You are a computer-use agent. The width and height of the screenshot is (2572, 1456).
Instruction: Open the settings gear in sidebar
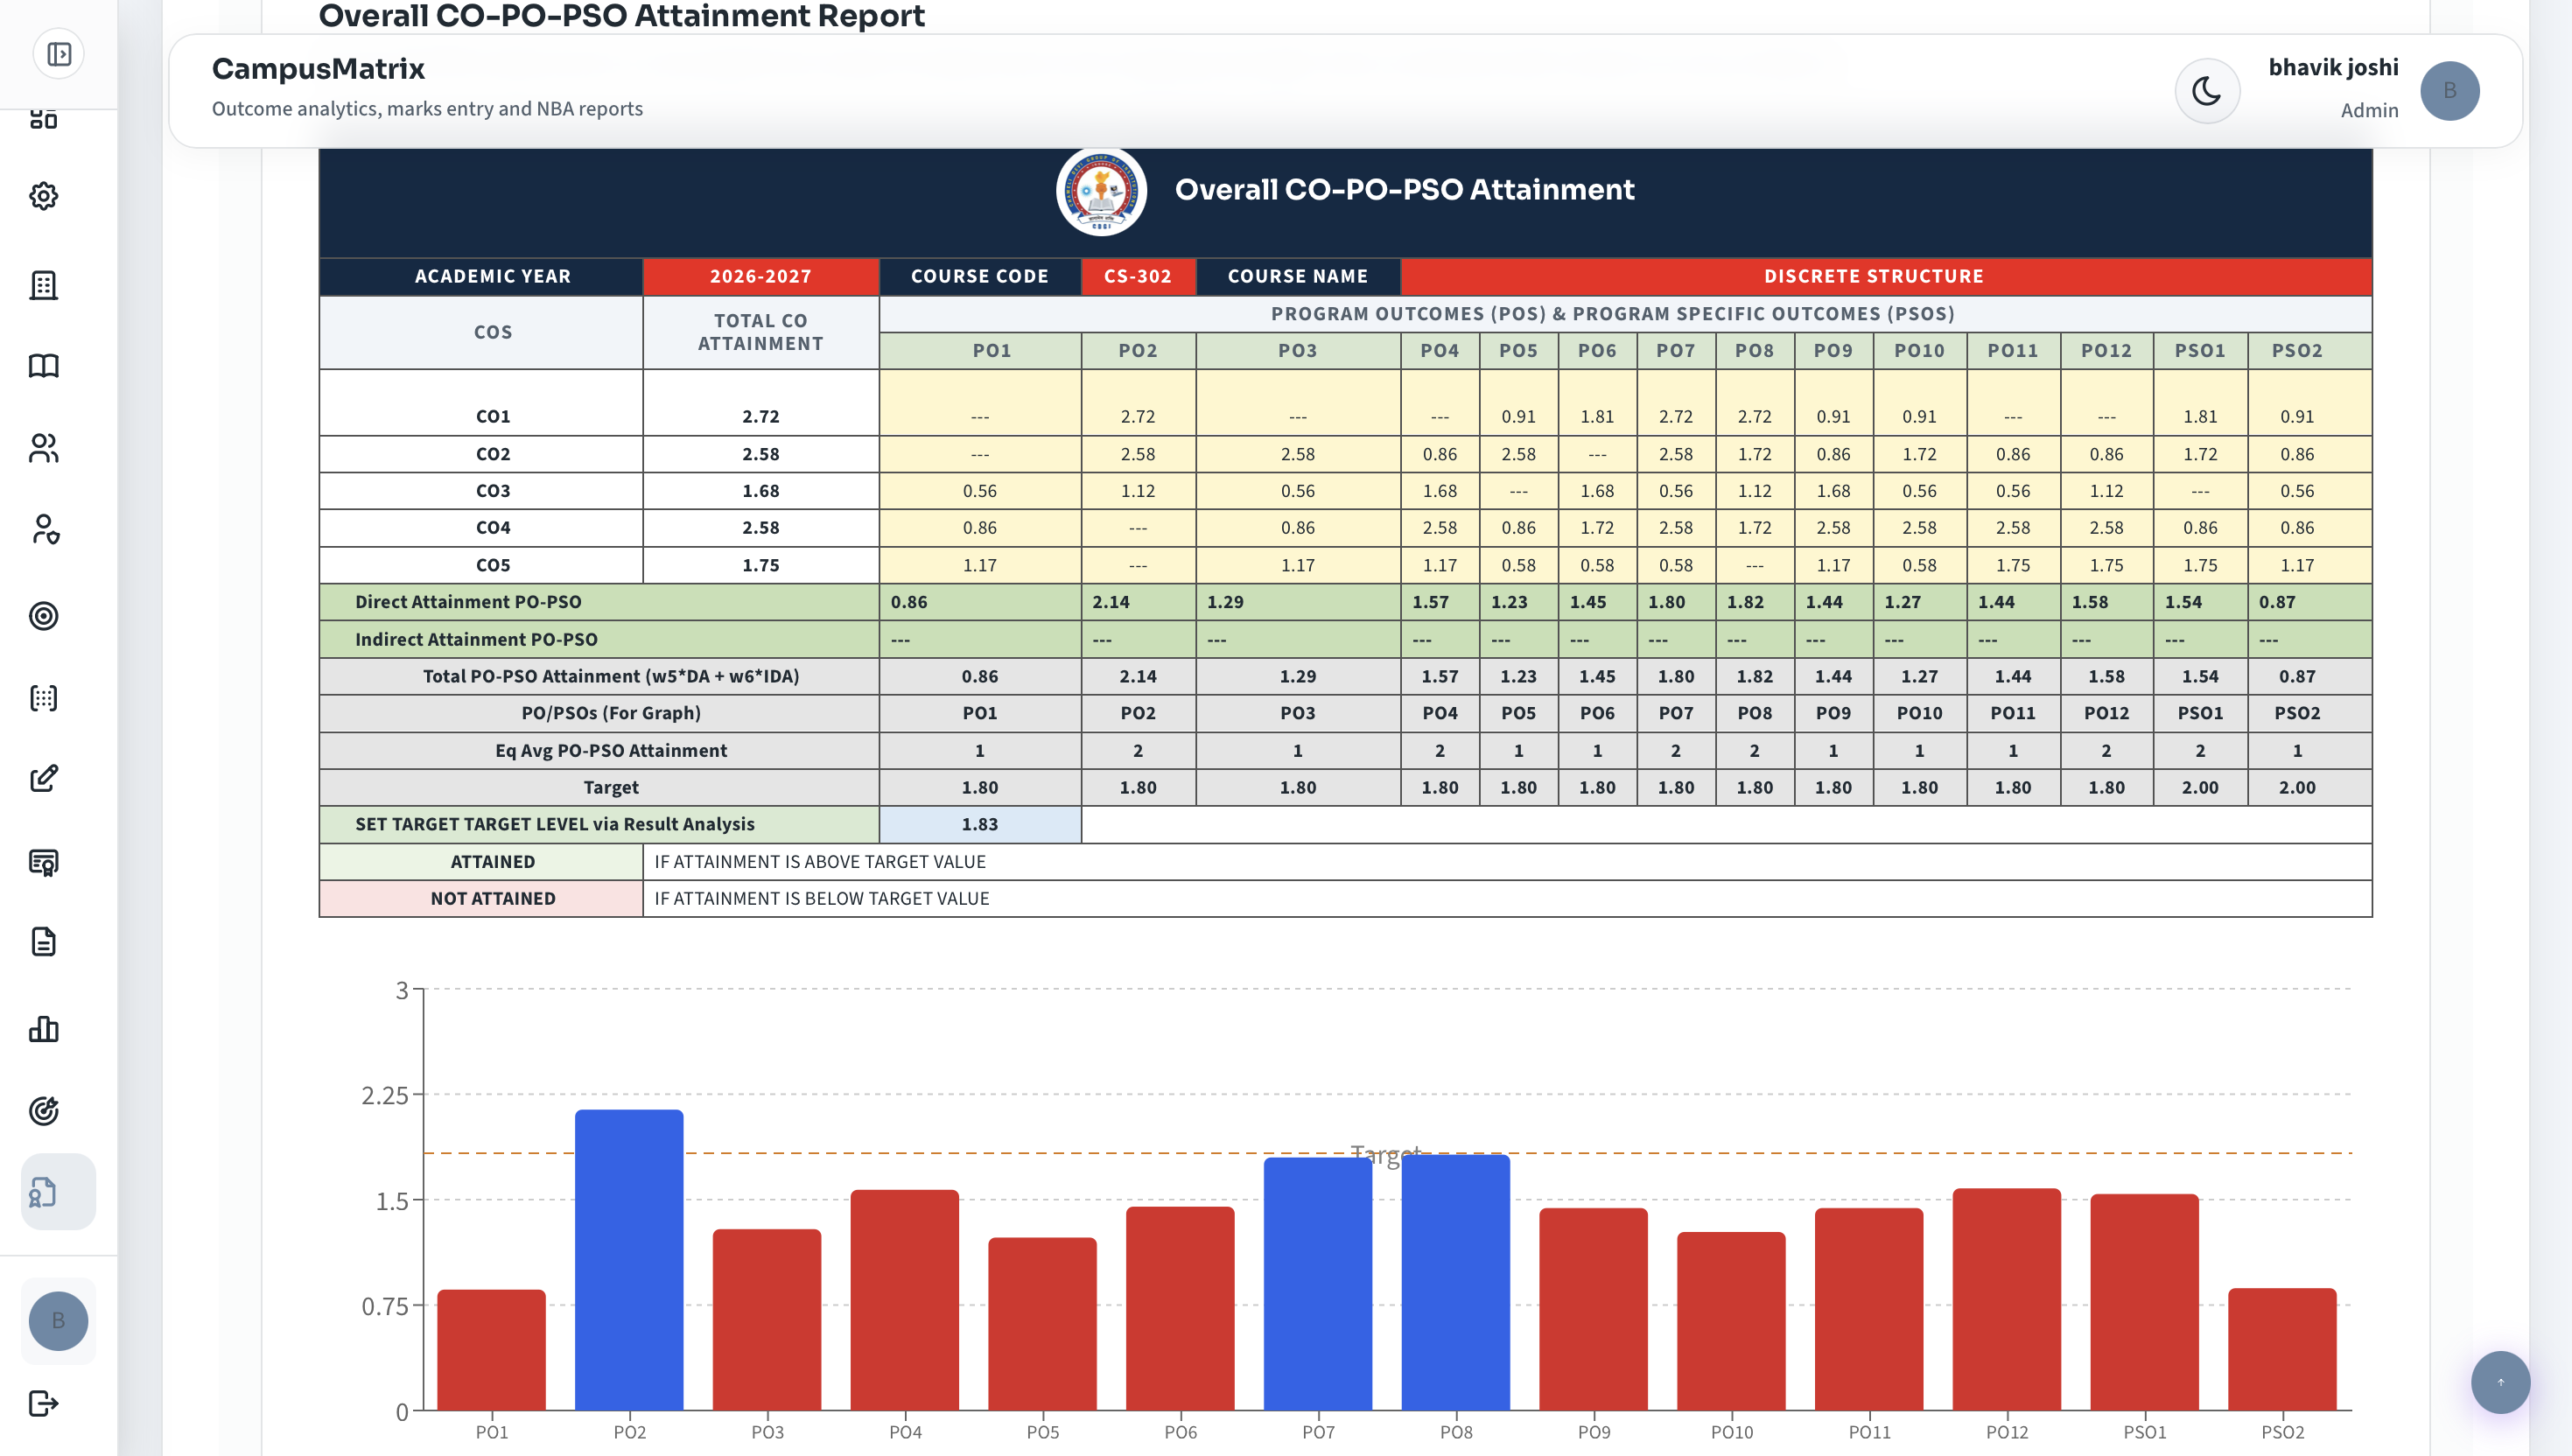[x=44, y=196]
